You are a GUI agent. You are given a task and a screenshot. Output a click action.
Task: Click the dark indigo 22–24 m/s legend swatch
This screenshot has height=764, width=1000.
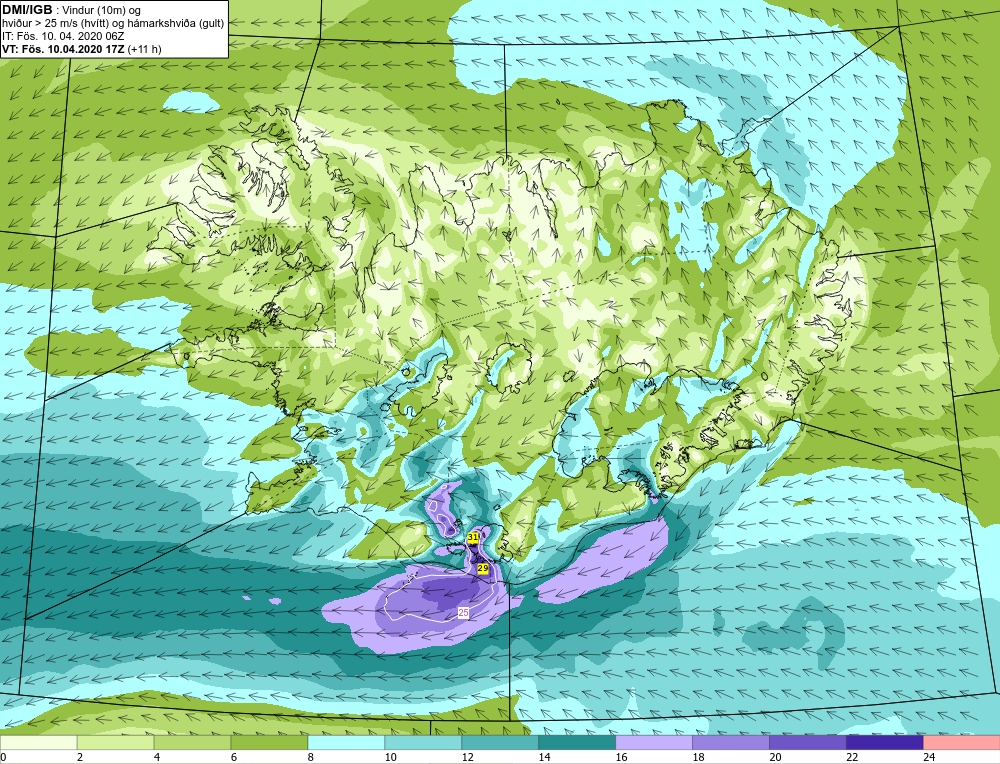click(884, 742)
